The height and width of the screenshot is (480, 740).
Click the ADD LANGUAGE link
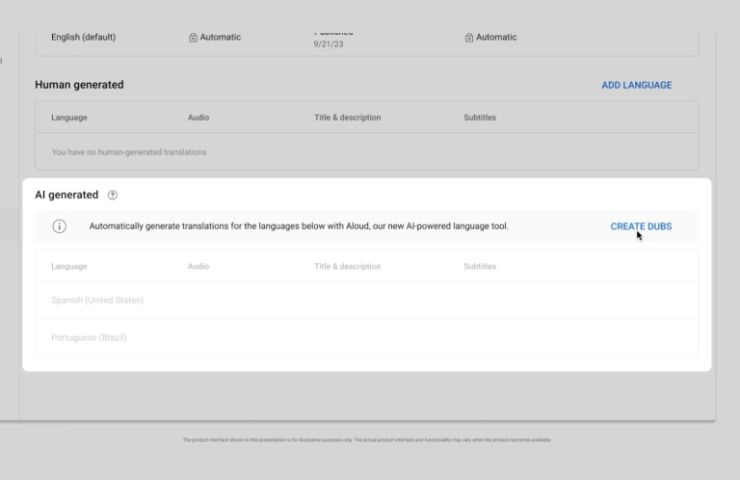tap(636, 85)
